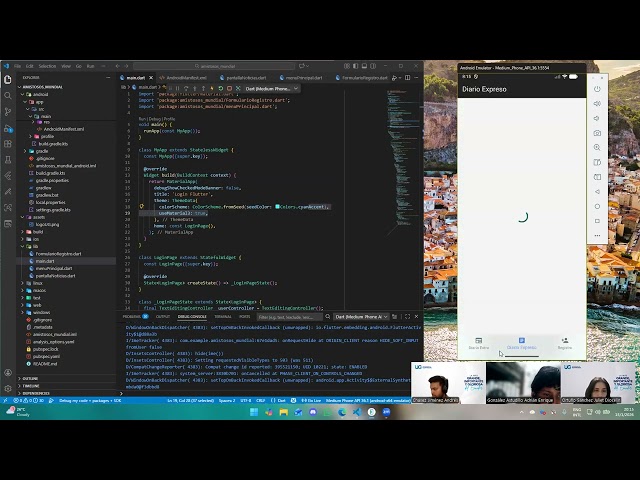
Task: Toggle the primary side bar layout icon
Action: 356,66
